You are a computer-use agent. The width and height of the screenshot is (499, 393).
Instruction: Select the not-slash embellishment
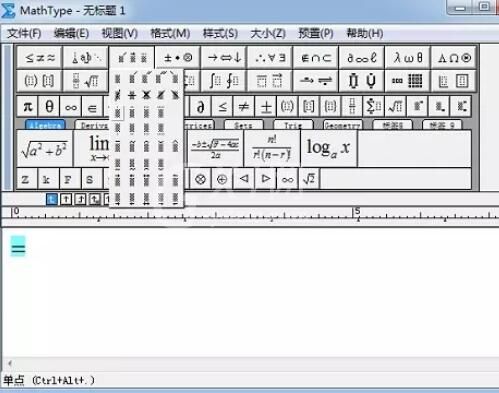pyautogui.click(x=117, y=95)
